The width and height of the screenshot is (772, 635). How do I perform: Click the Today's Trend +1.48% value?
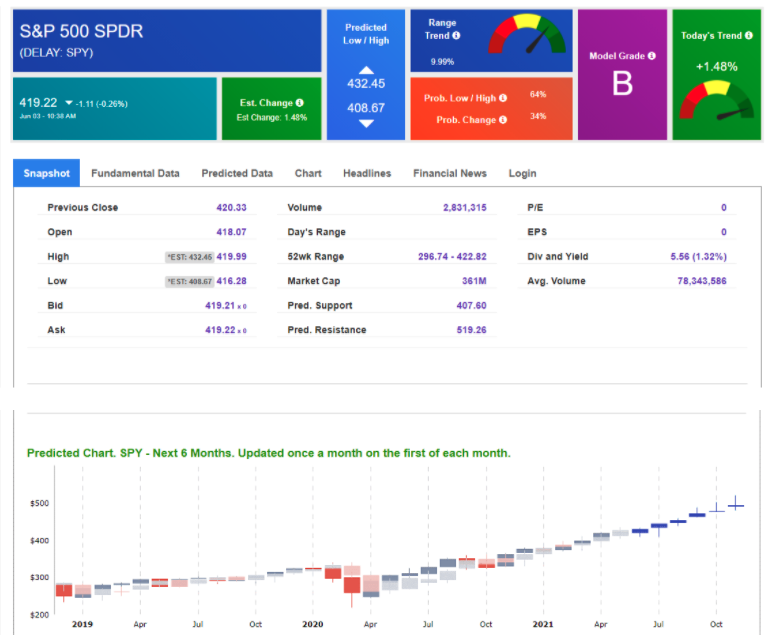point(716,66)
